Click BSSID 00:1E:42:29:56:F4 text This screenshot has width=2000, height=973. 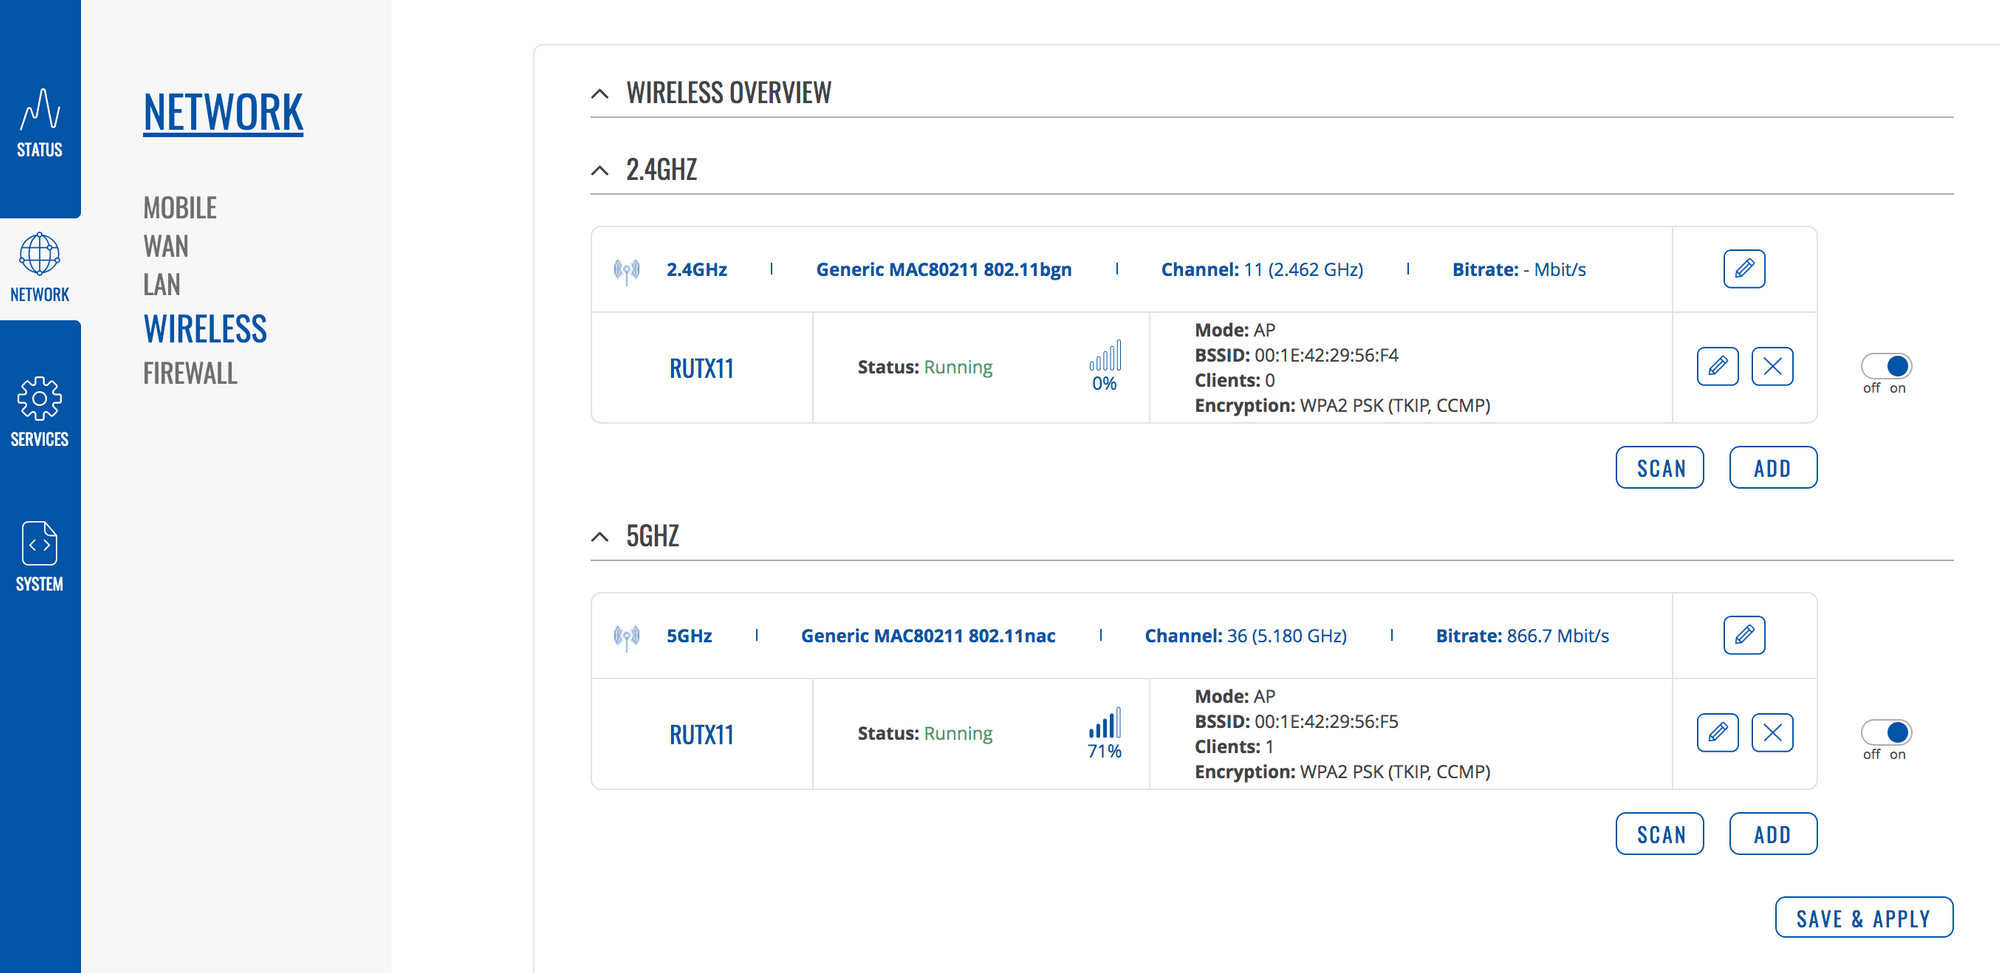tap(1297, 355)
